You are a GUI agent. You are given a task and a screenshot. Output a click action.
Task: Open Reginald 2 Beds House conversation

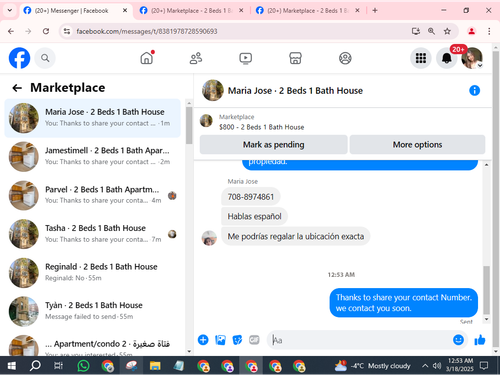pos(92,272)
